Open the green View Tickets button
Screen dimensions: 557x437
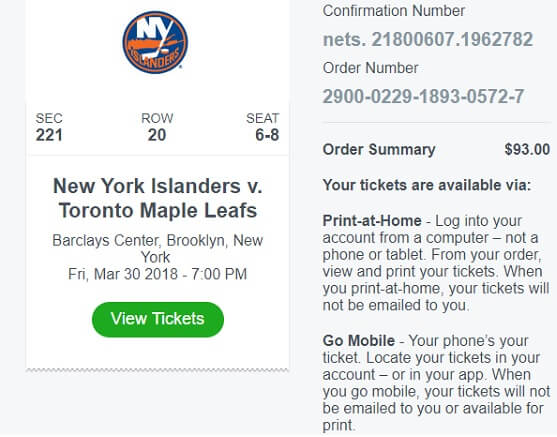click(158, 319)
